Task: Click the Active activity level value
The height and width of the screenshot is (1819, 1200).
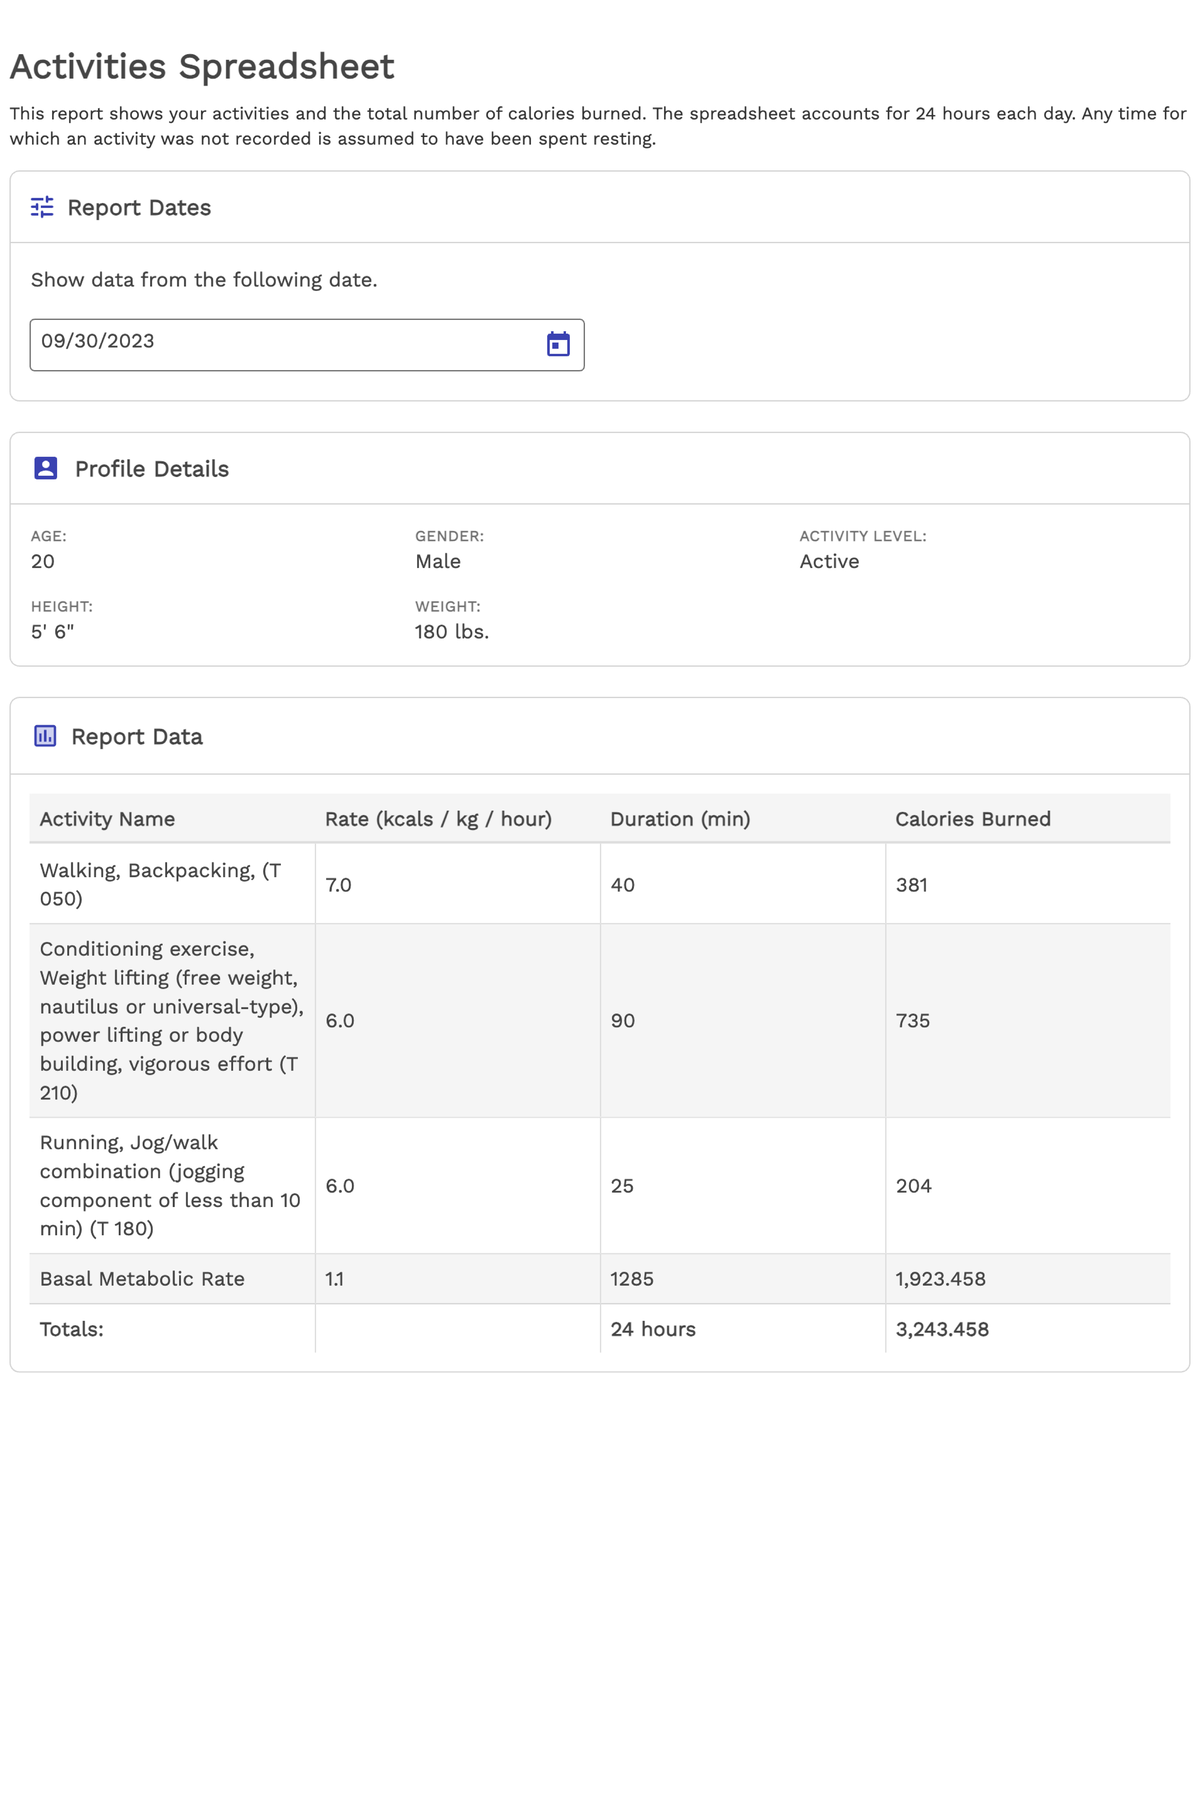Action: click(x=829, y=561)
